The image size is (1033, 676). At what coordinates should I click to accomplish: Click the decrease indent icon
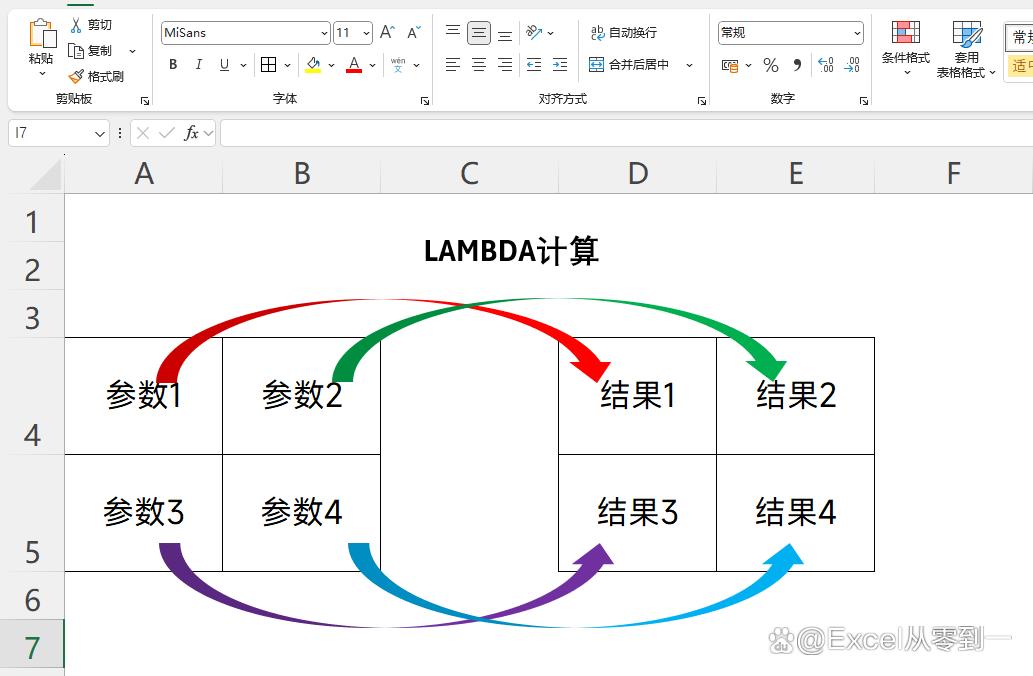point(534,65)
